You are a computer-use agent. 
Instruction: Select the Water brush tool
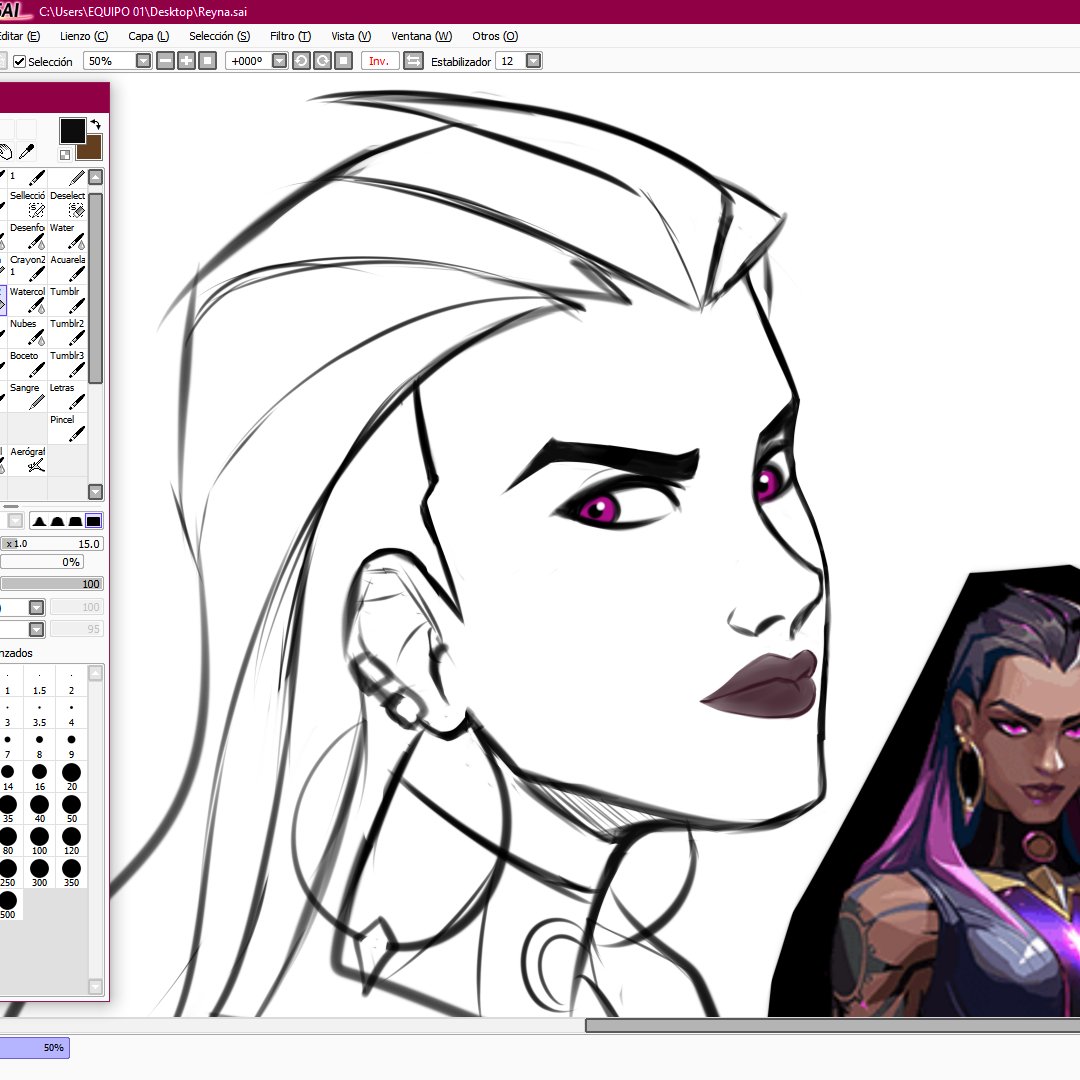68,236
